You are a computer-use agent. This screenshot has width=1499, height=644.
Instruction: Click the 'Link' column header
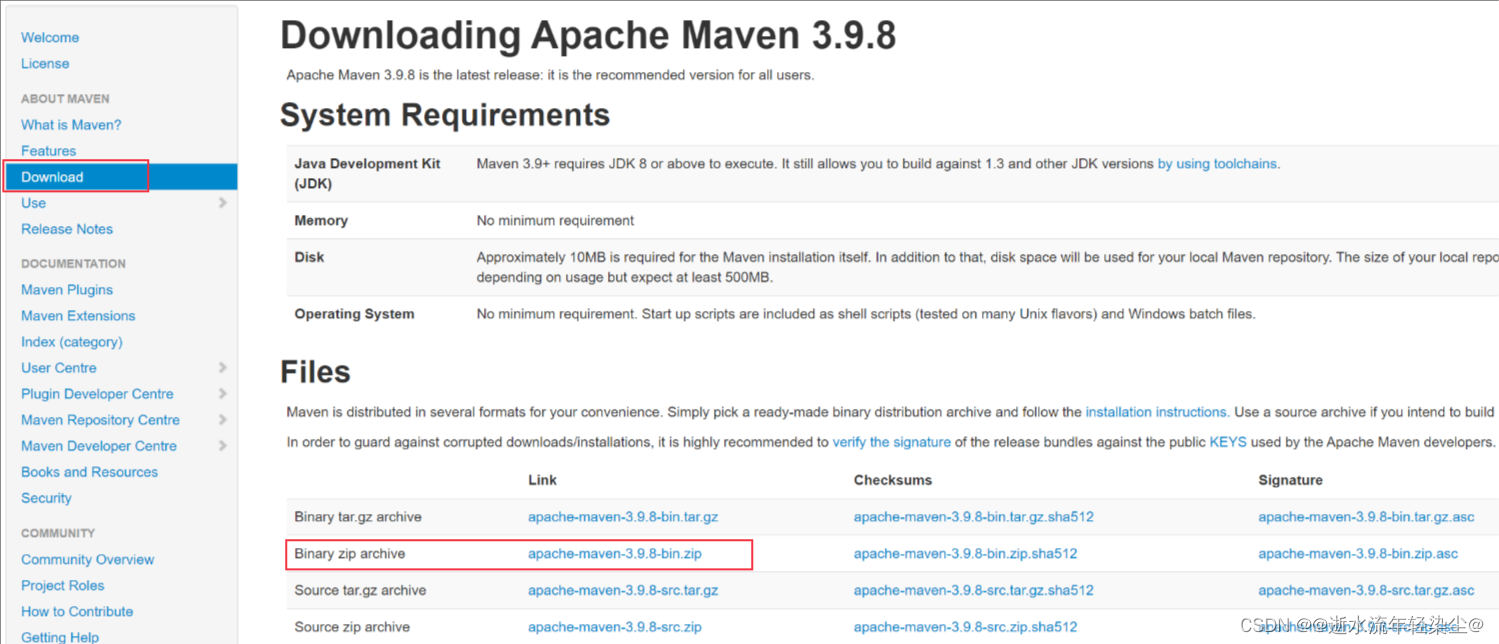[x=543, y=480]
